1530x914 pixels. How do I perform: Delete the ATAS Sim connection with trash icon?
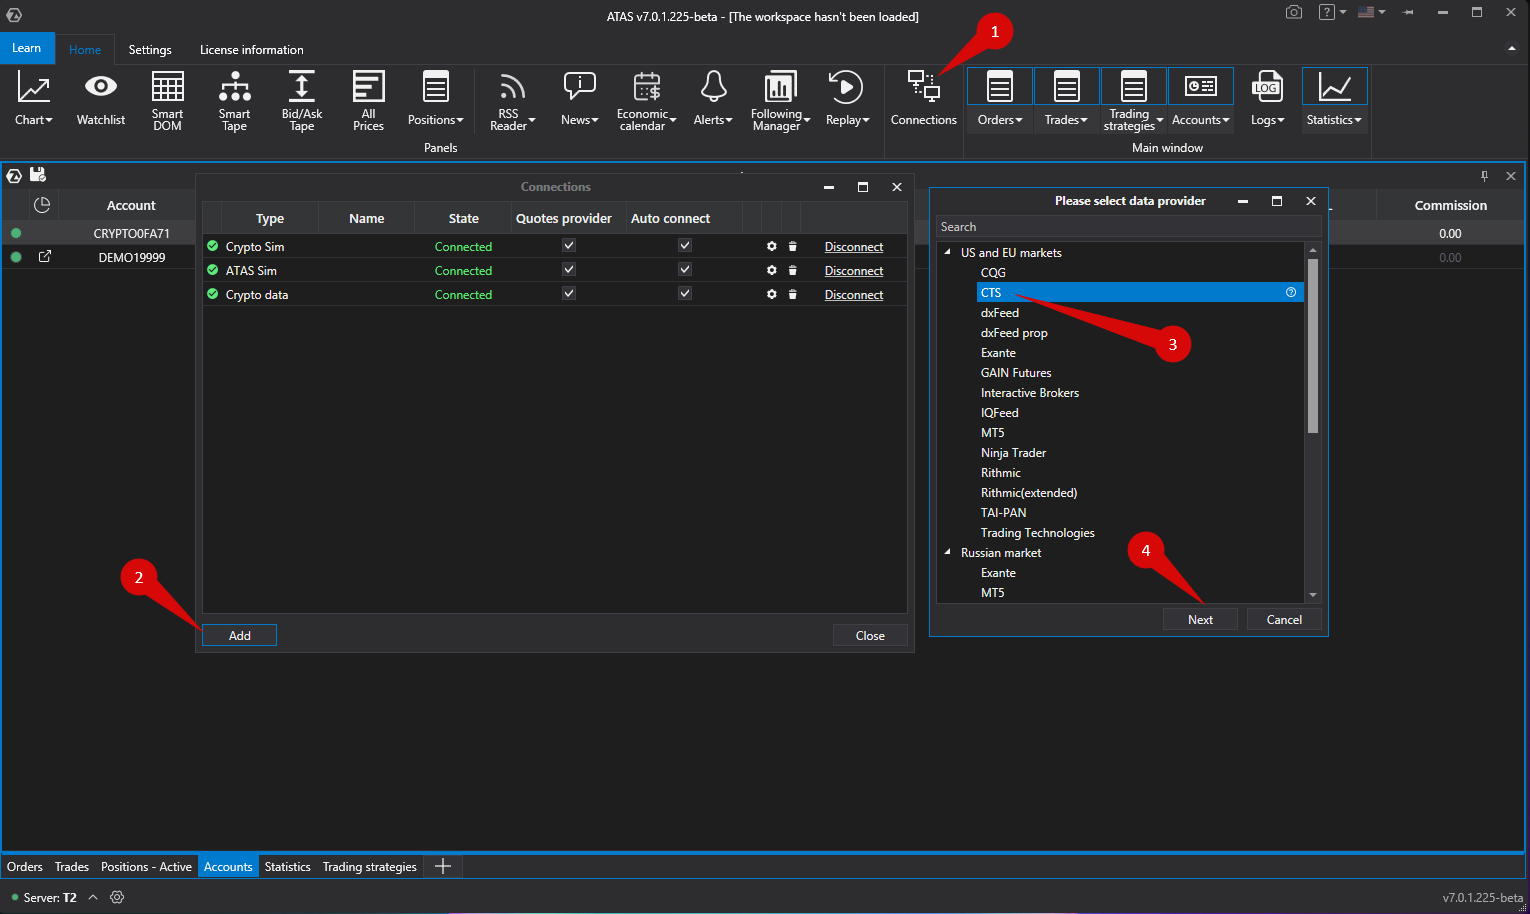[792, 270]
